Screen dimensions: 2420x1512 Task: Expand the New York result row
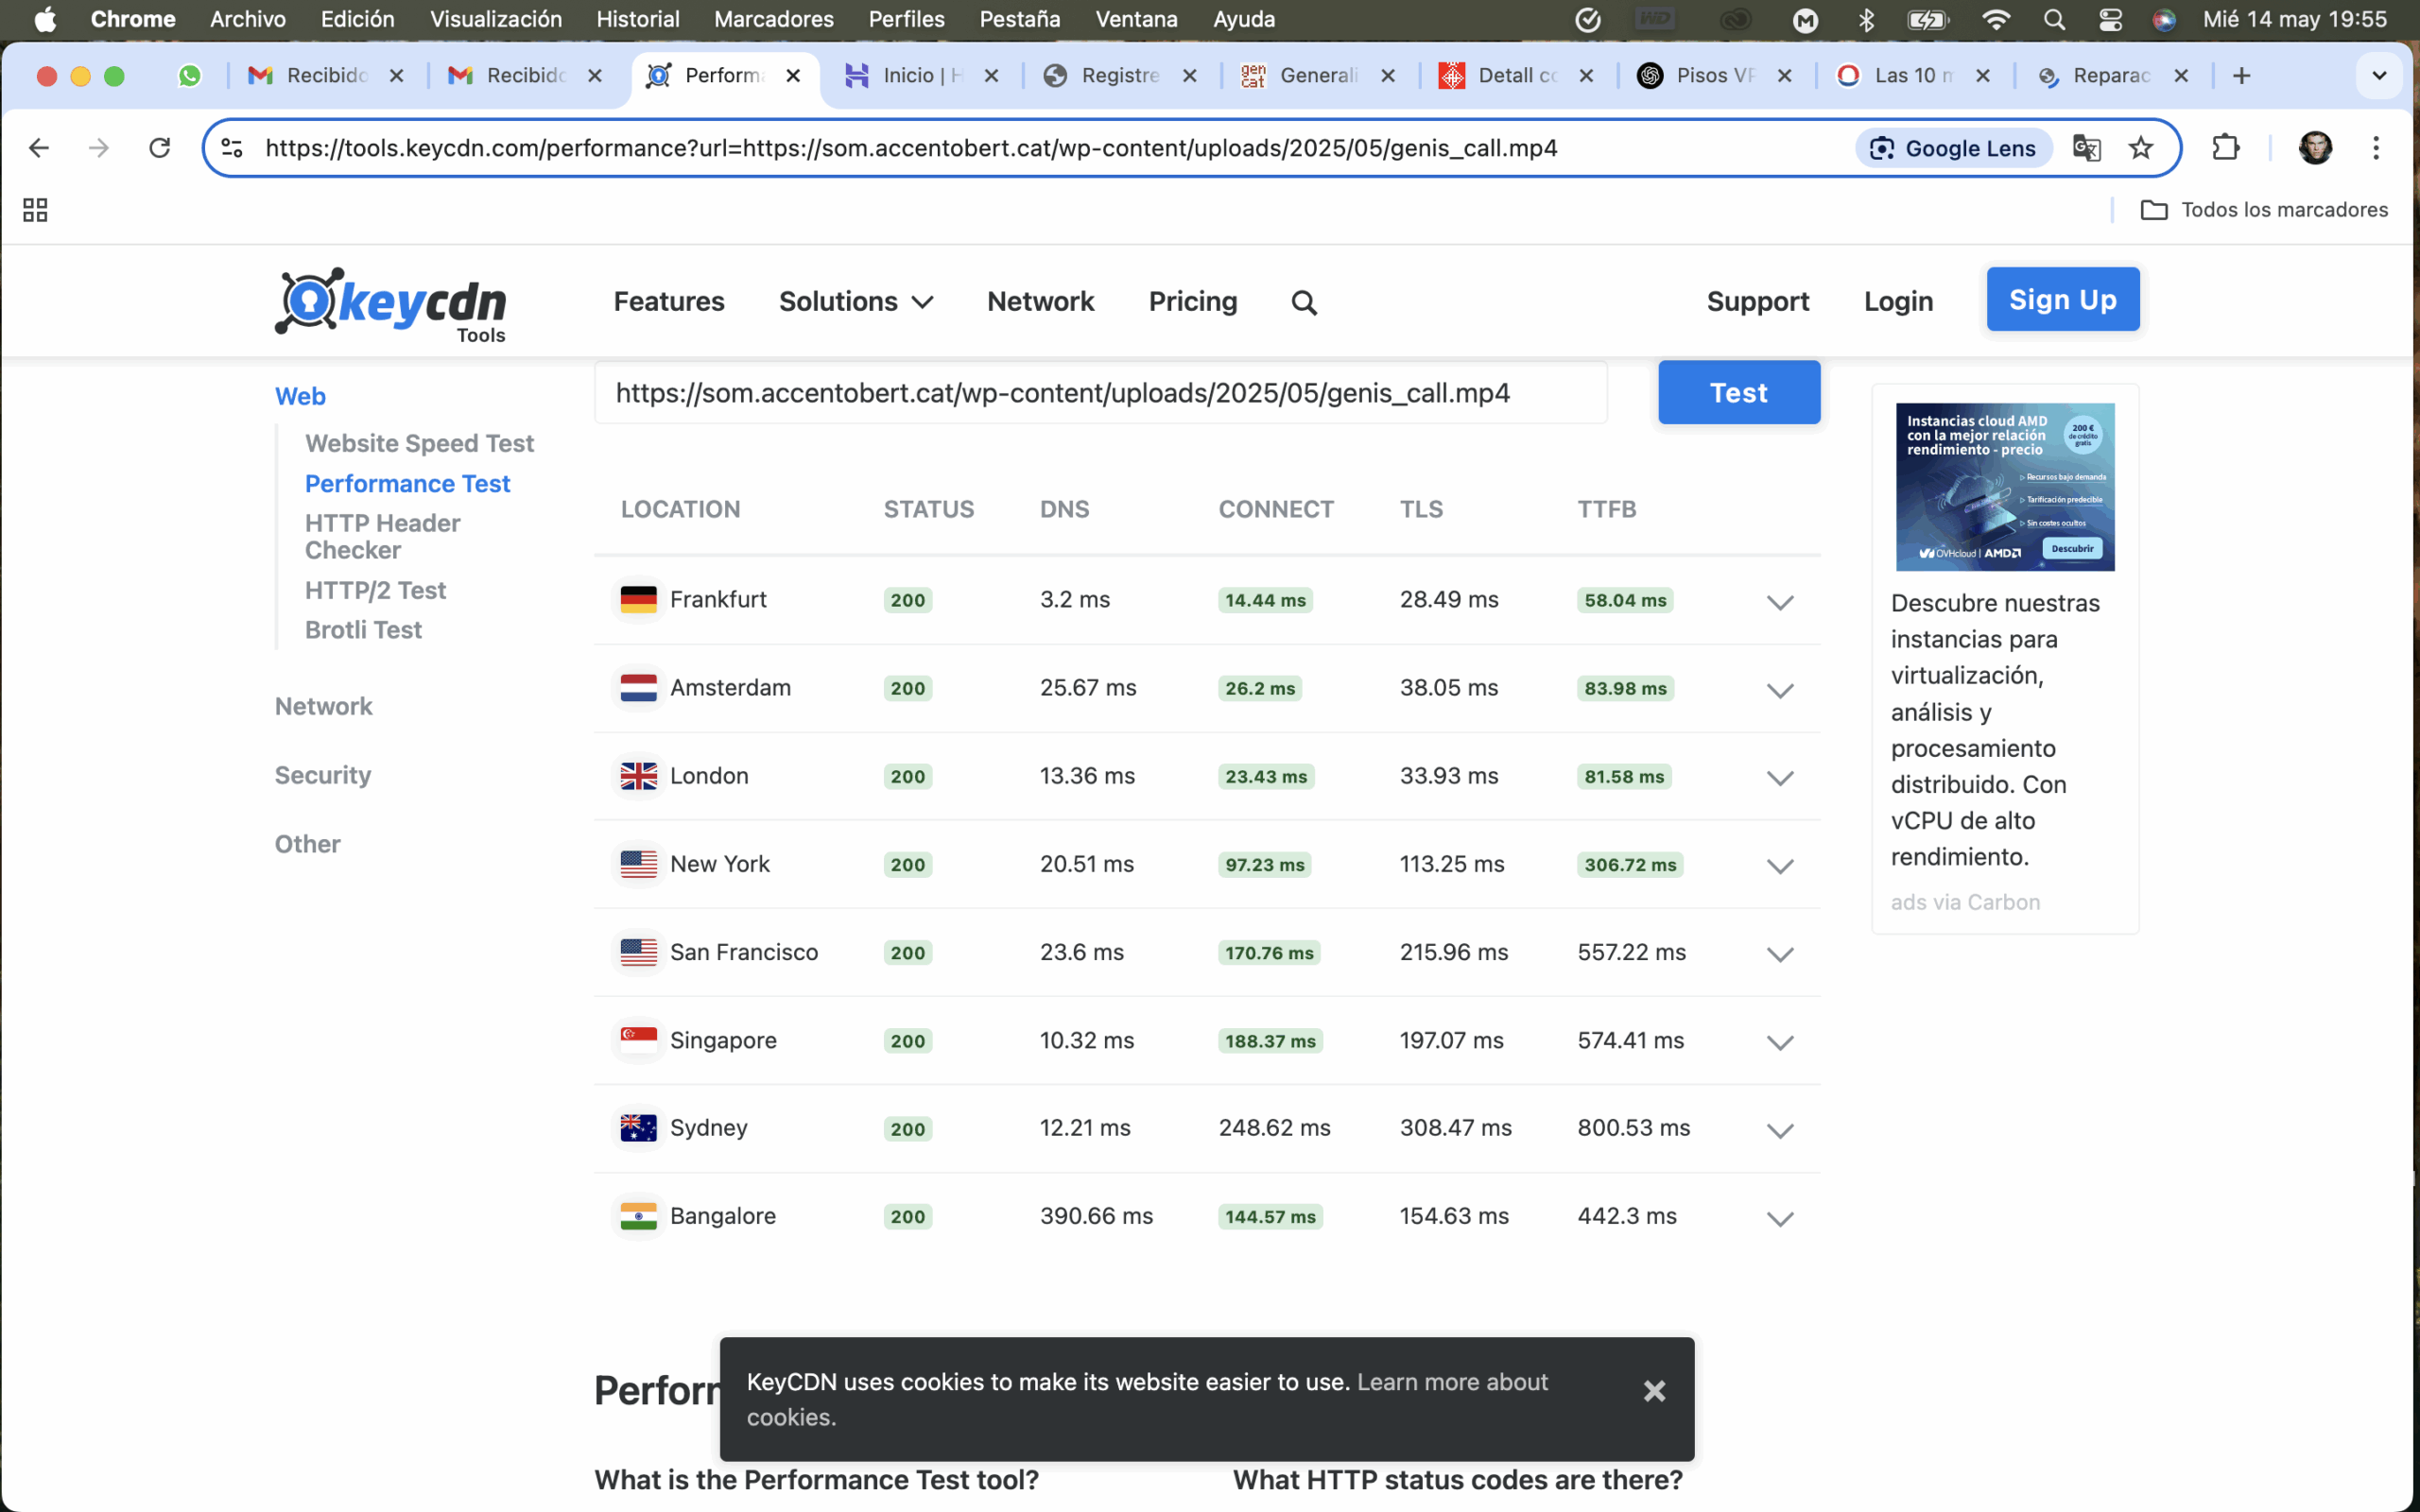1780,866
